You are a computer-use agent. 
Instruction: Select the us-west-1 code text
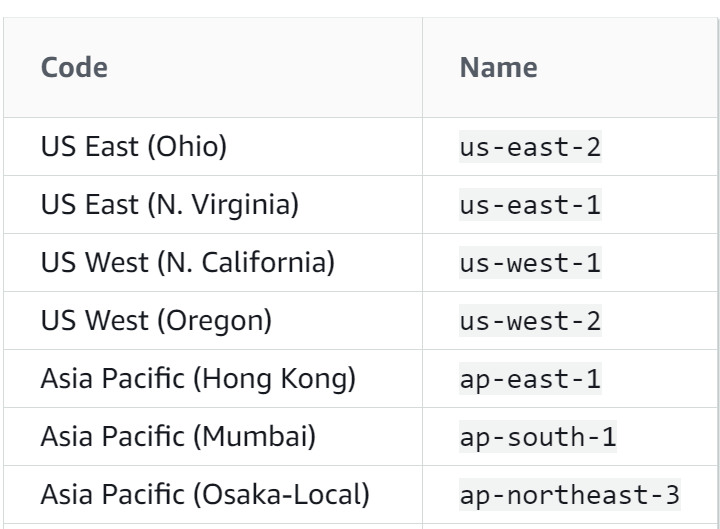(x=530, y=263)
